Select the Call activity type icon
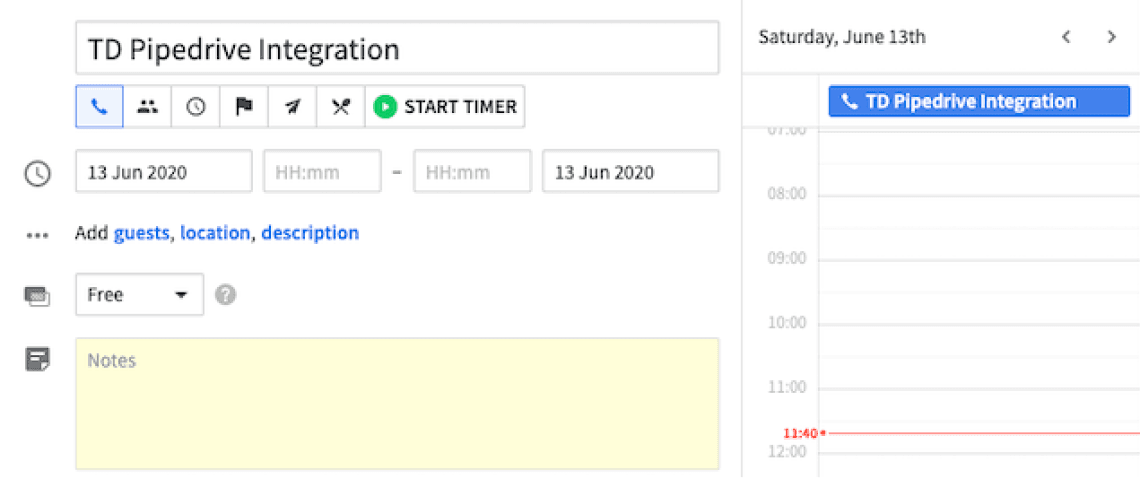The height and width of the screenshot is (478, 1140). pos(100,107)
